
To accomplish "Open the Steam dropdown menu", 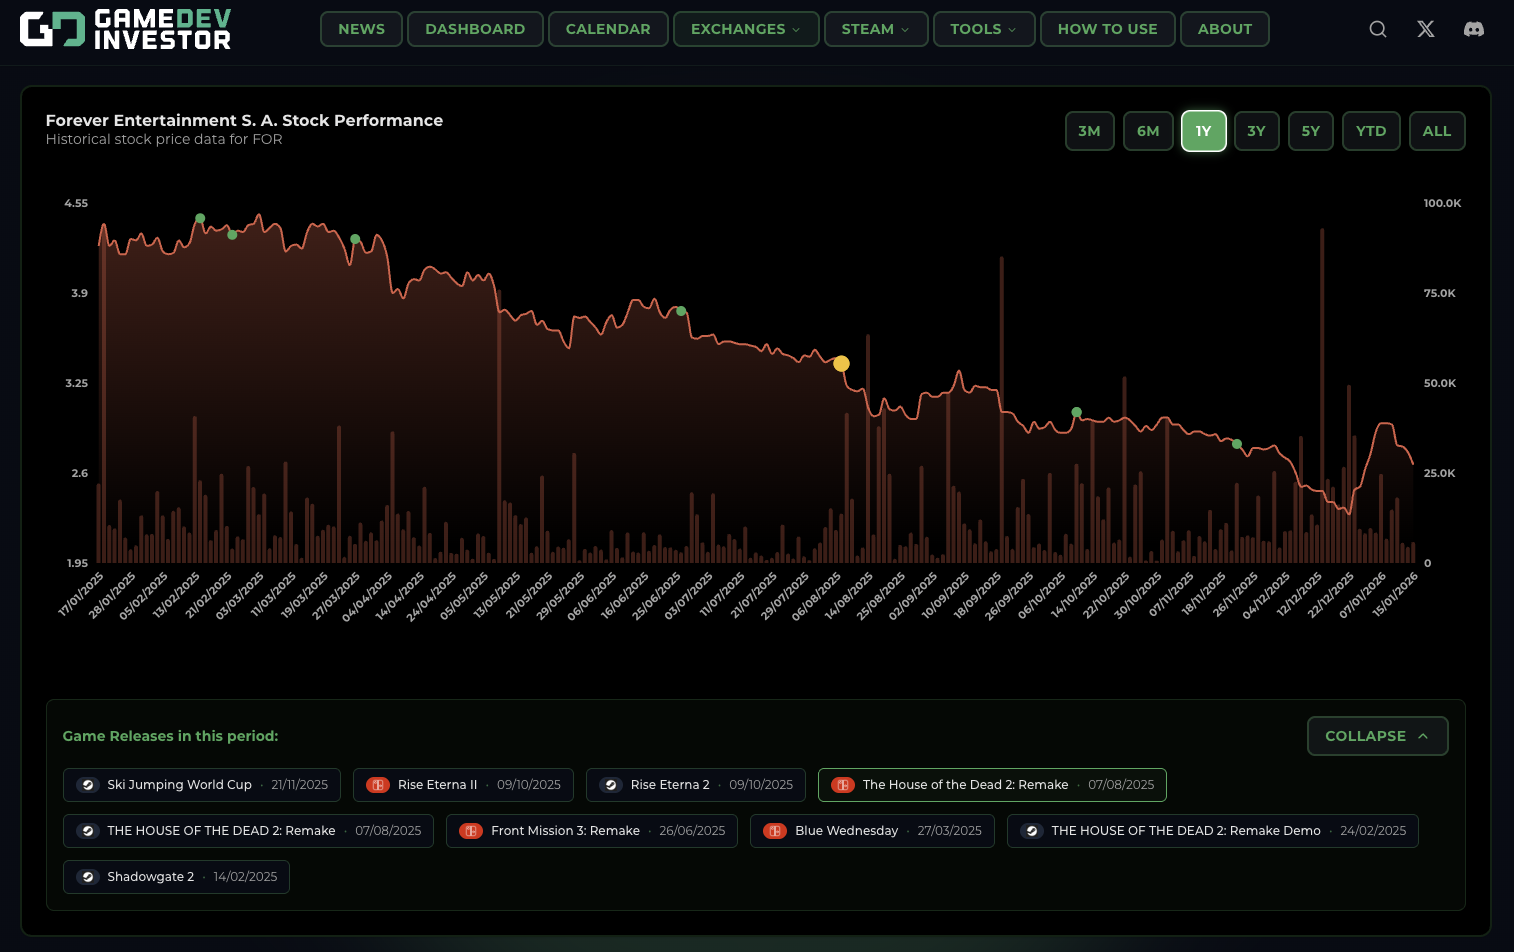I will coord(875,29).
